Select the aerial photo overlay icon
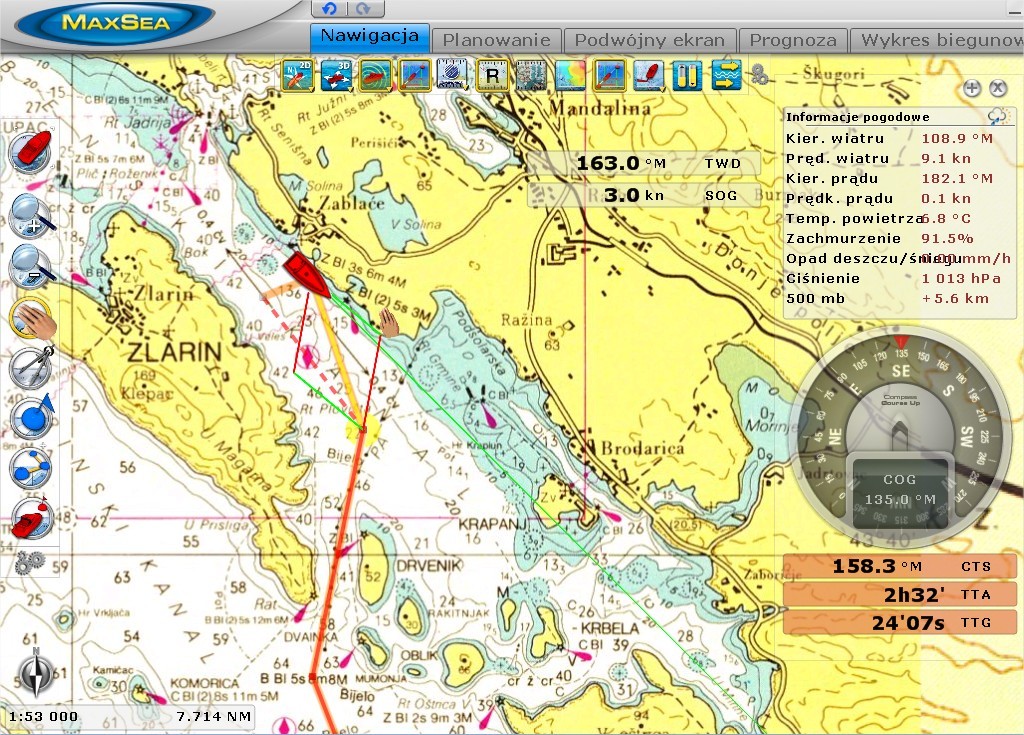 (x=531, y=76)
